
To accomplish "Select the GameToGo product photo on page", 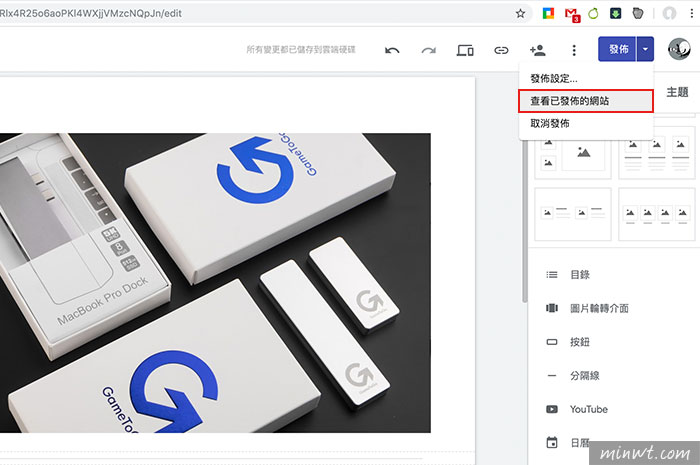I will pos(215,283).
